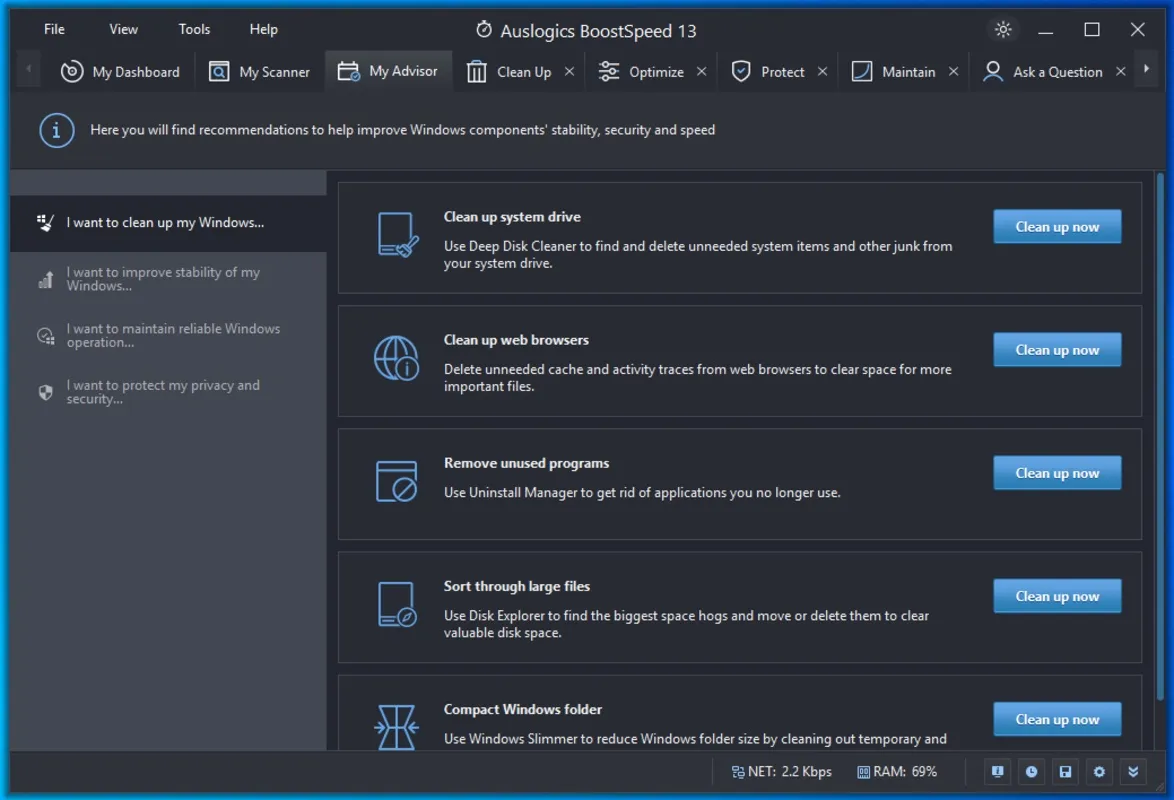Open the File menu
The image size is (1174, 800).
coord(54,29)
